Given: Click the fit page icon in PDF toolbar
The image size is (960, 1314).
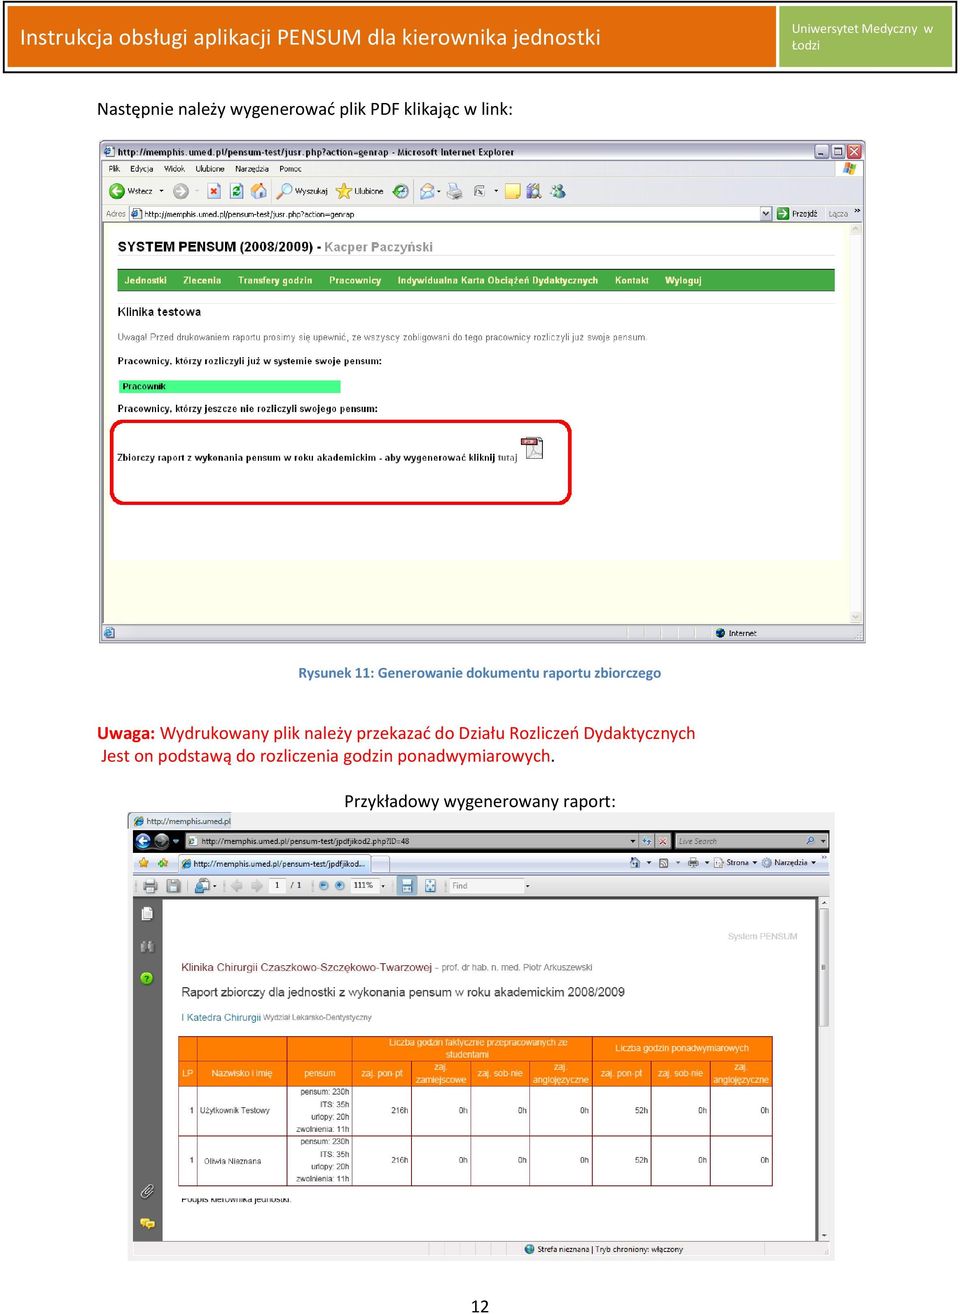Looking at the screenshot, I should [430, 886].
